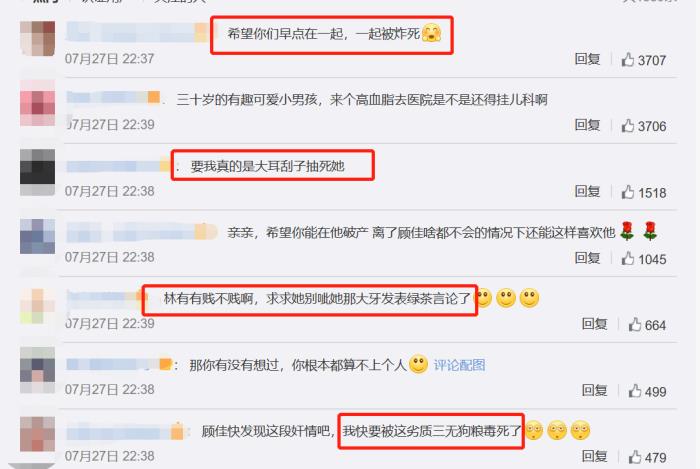The image size is (700, 469).
Task: Click 回复 next to 499 likes
Action: [x=594, y=390]
